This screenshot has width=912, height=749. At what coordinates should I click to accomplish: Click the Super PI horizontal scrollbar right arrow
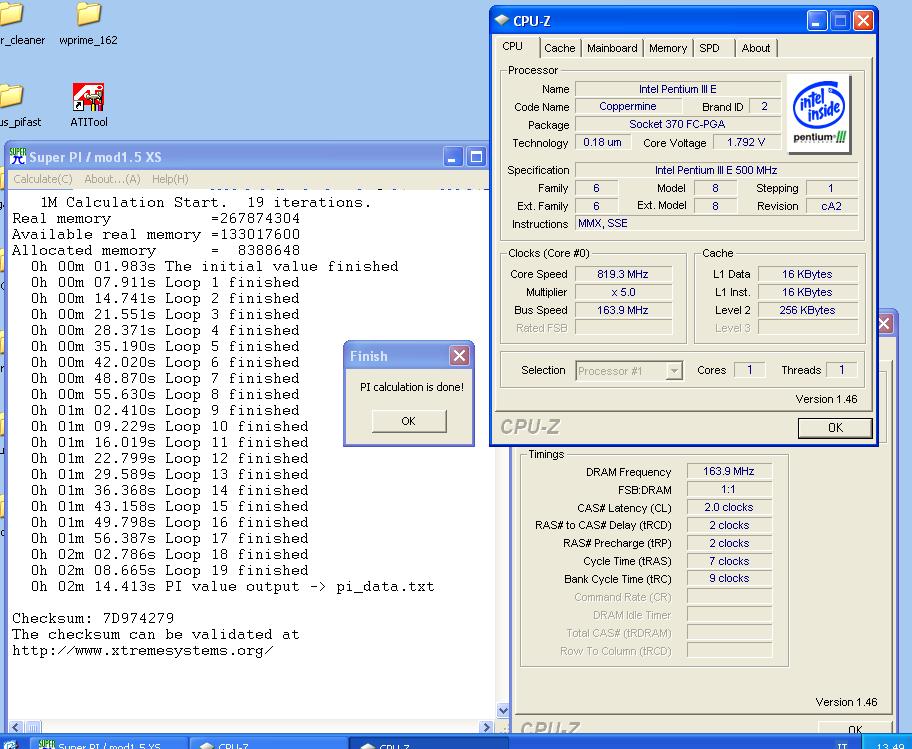487,727
